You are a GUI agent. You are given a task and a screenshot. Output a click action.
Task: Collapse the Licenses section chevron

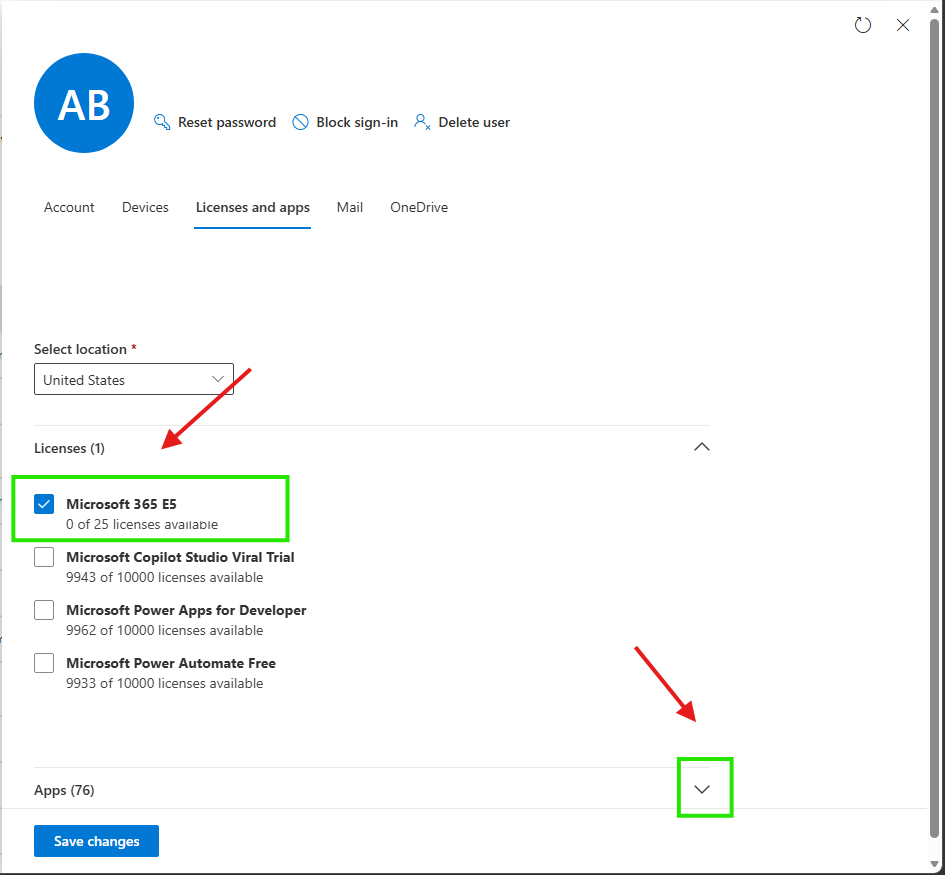tap(702, 447)
